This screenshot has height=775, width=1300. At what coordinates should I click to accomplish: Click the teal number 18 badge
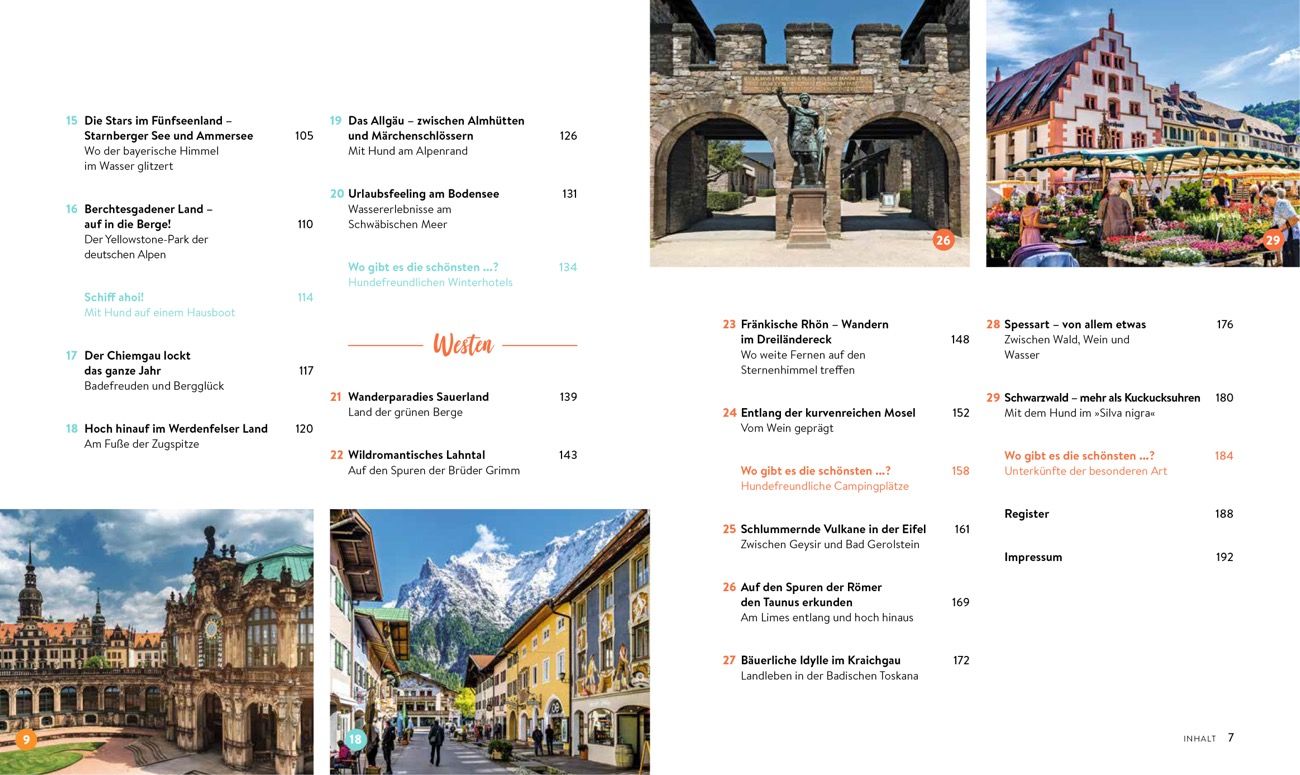355,739
